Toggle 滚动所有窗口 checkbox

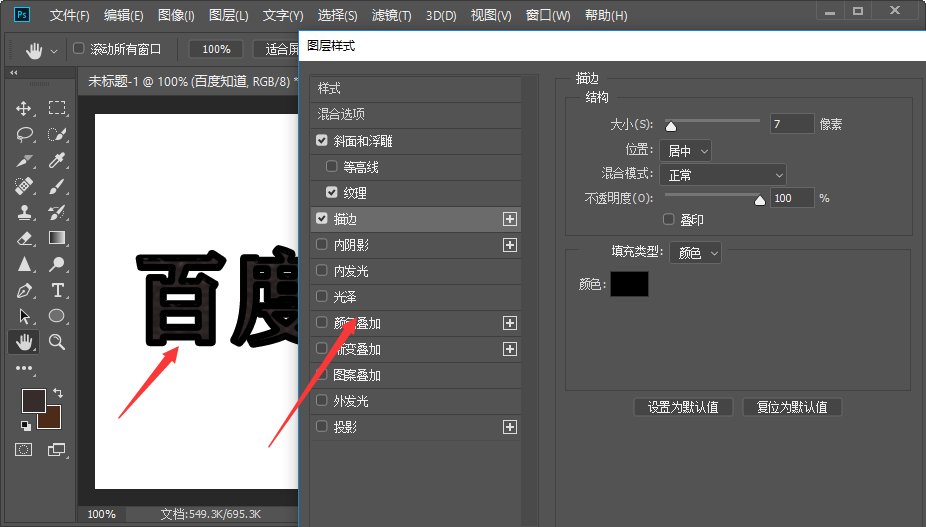tap(79, 48)
